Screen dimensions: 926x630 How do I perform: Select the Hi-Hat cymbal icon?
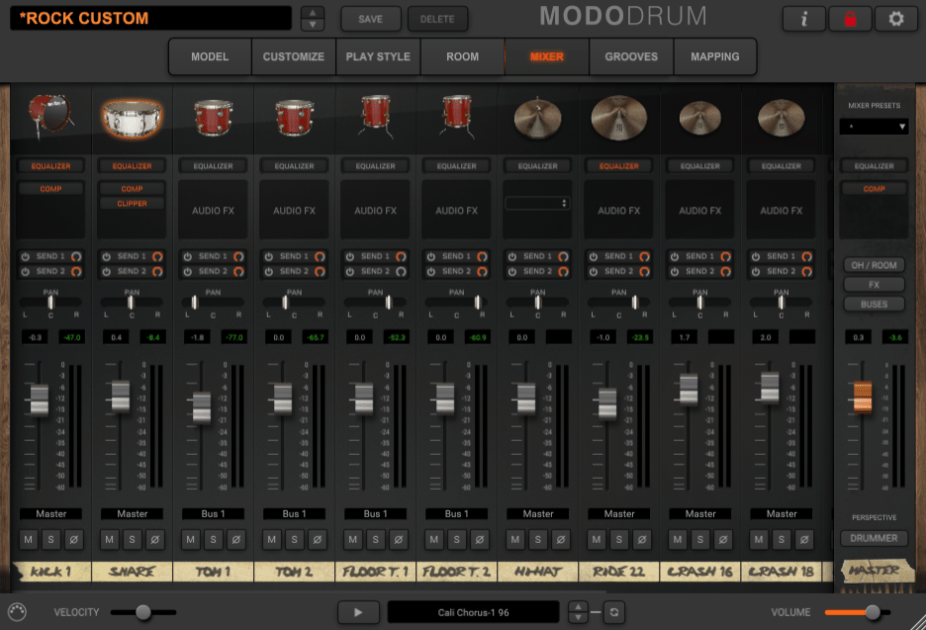click(x=537, y=117)
